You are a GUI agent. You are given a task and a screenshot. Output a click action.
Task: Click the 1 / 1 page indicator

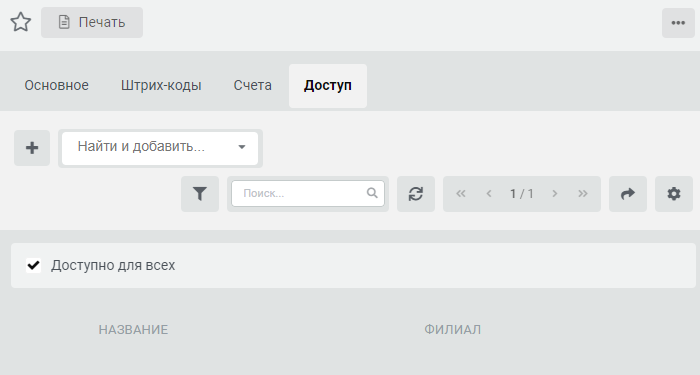click(522, 194)
